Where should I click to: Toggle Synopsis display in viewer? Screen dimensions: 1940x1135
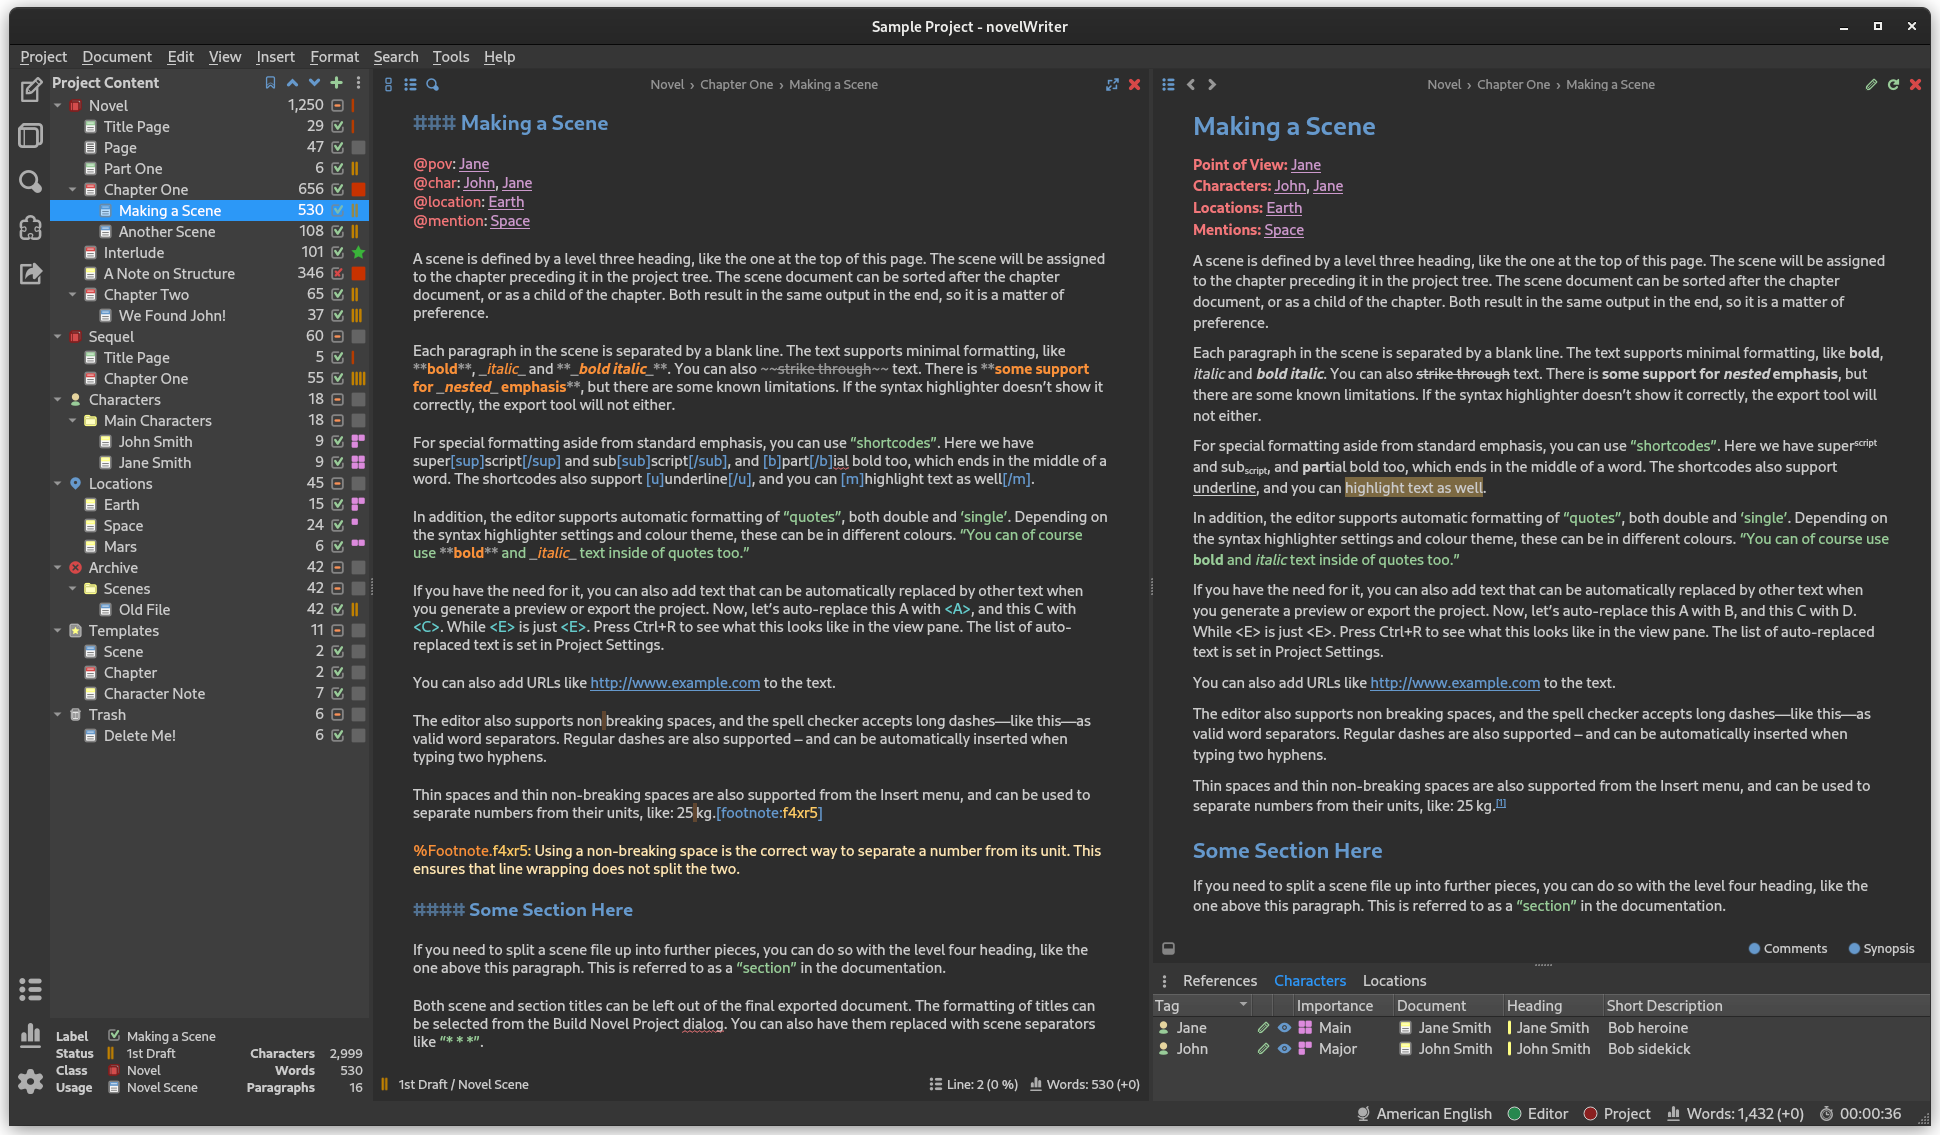pyautogui.click(x=1881, y=949)
